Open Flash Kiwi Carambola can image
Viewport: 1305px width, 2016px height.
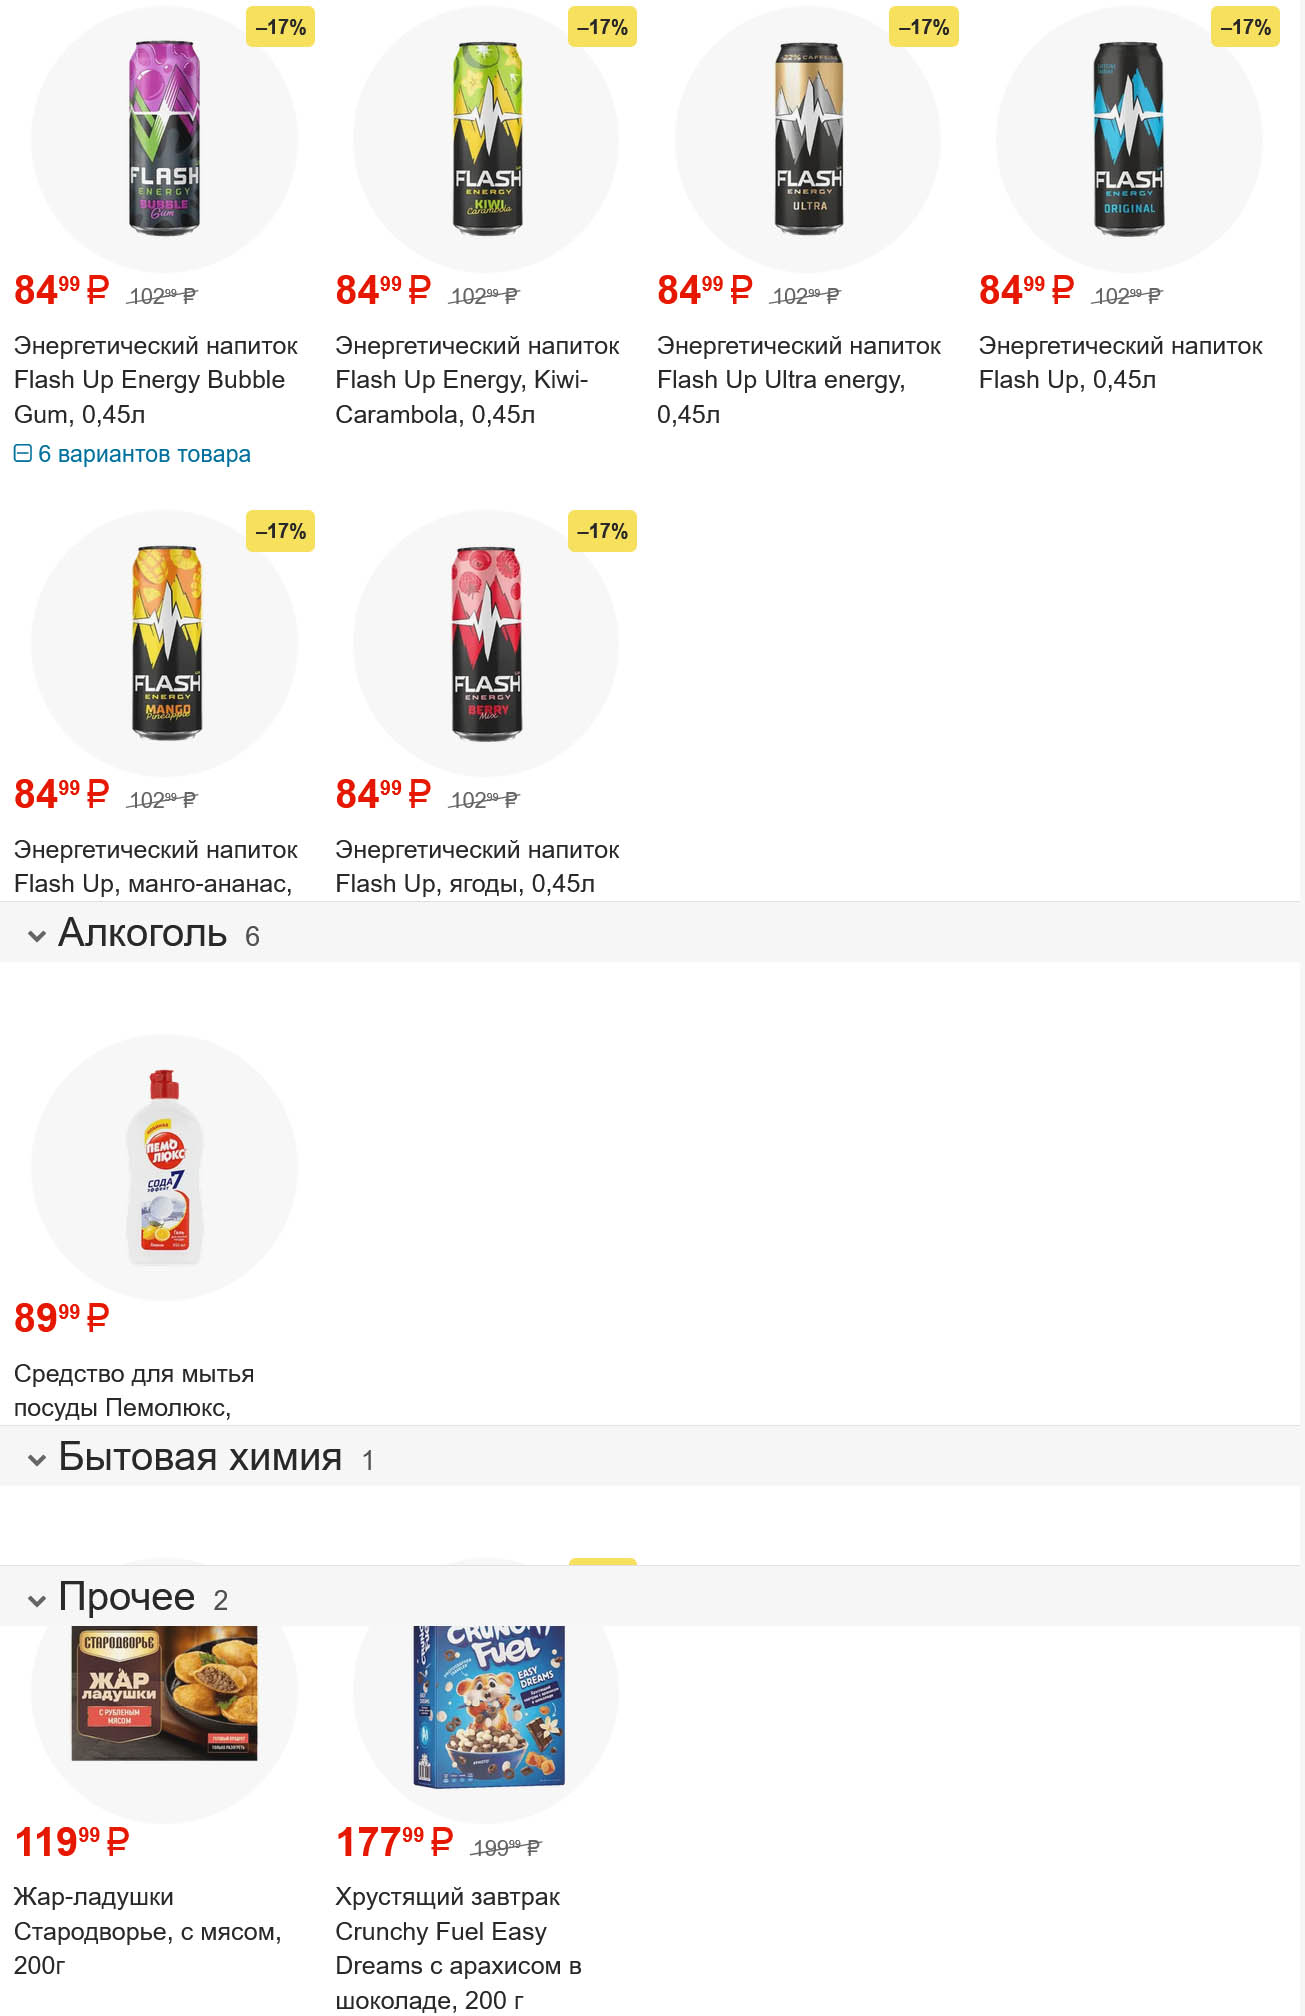[486, 139]
